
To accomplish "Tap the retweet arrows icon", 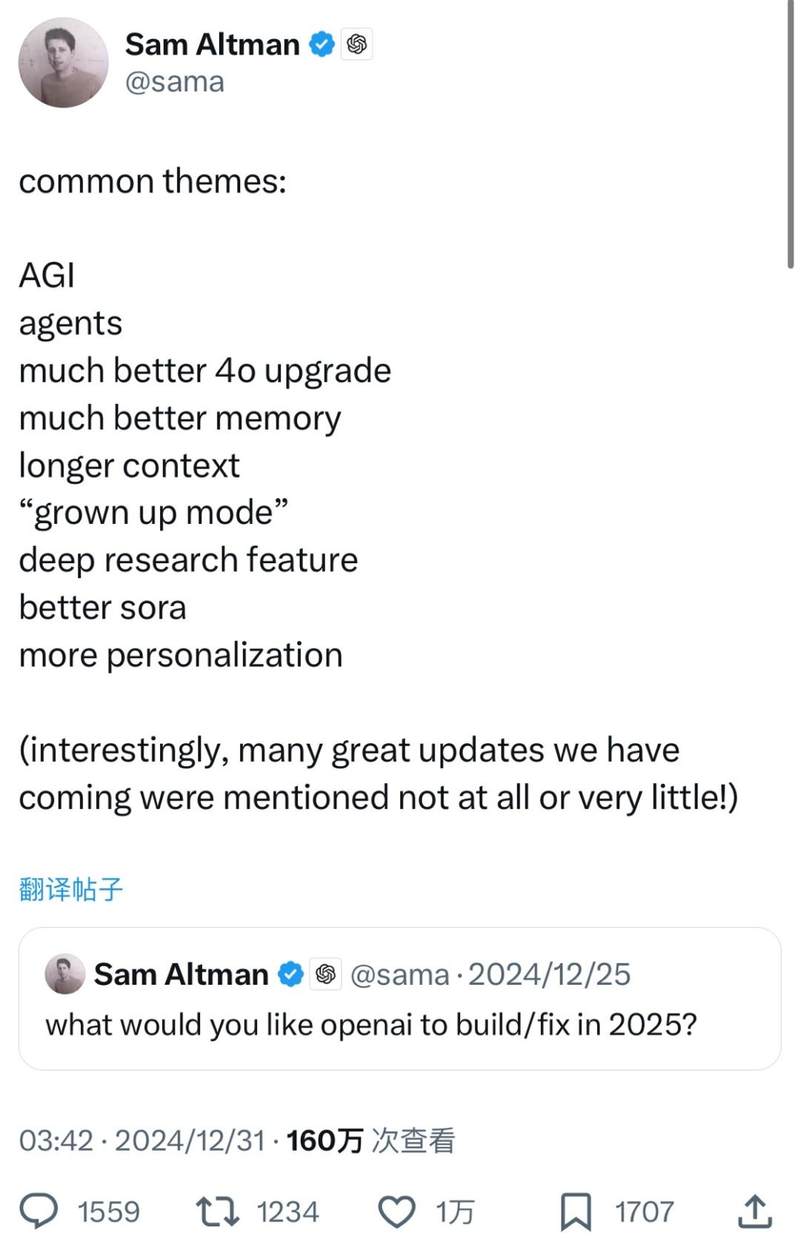I will (217, 1212).
